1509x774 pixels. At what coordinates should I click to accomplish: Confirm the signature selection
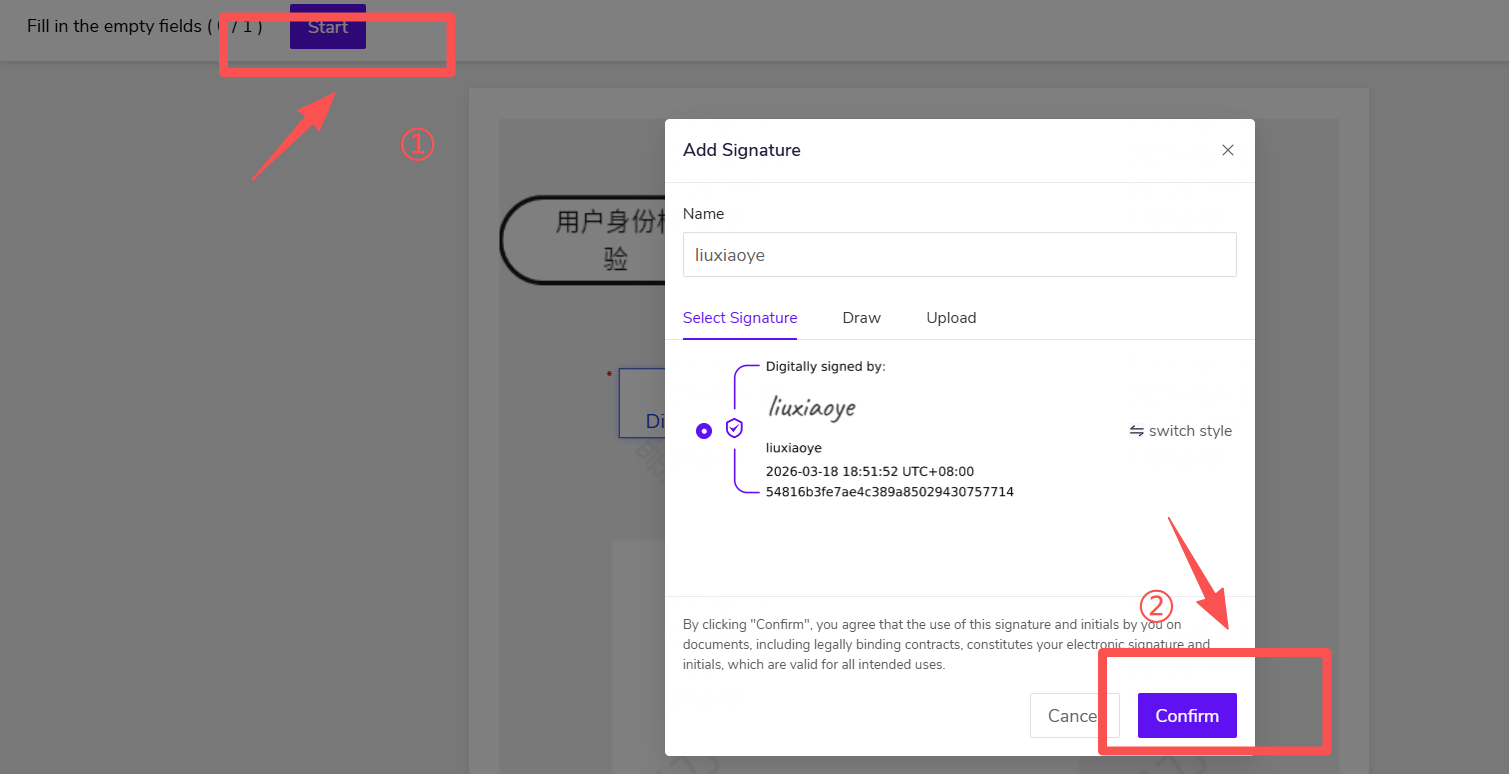pyautogui.click(x=1186, y=716)
